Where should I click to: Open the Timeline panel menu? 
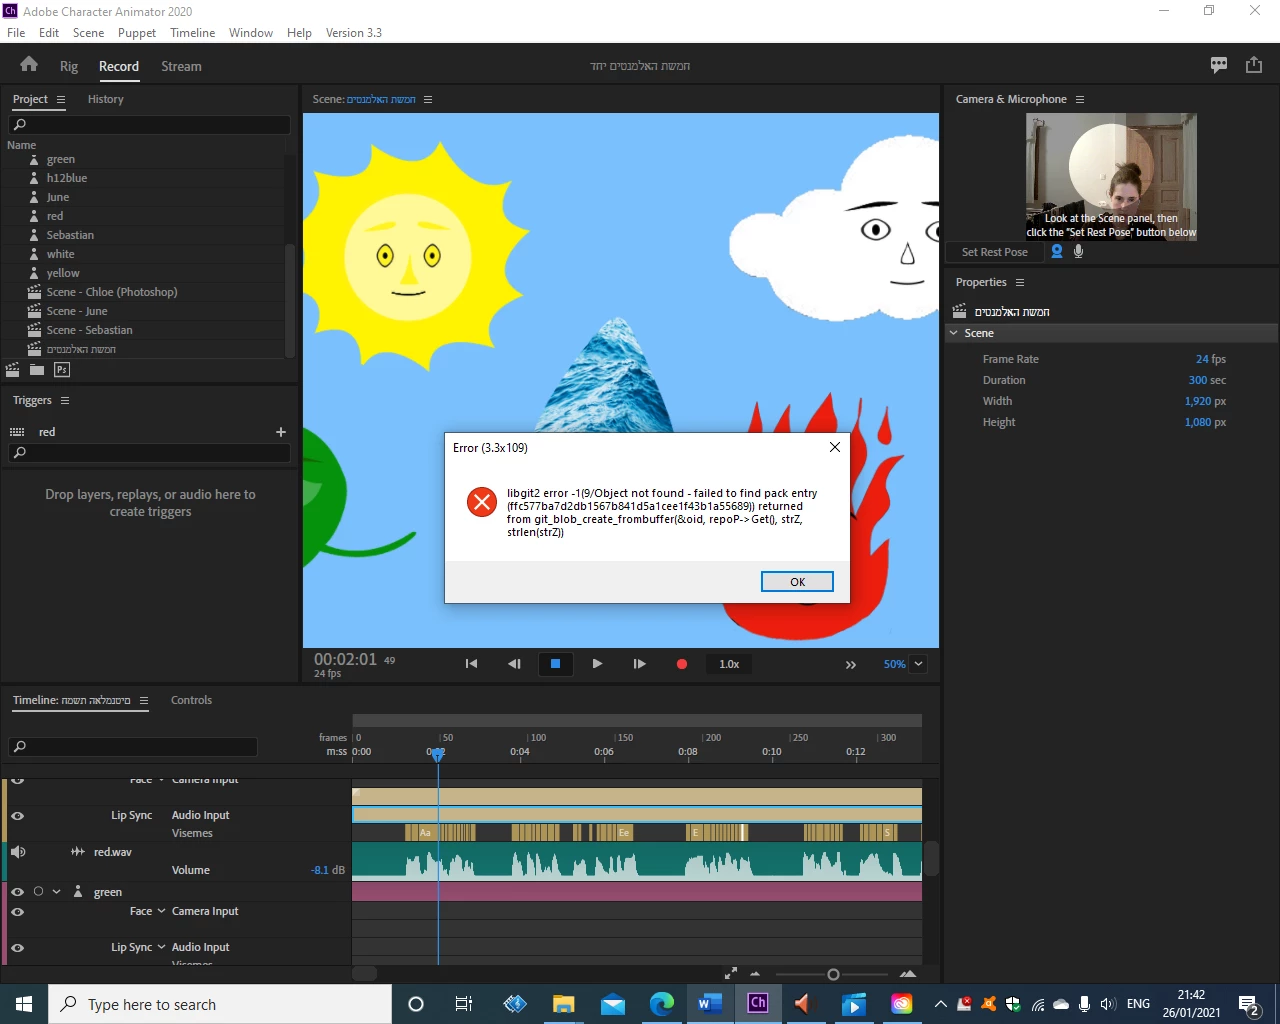(144, 700)
